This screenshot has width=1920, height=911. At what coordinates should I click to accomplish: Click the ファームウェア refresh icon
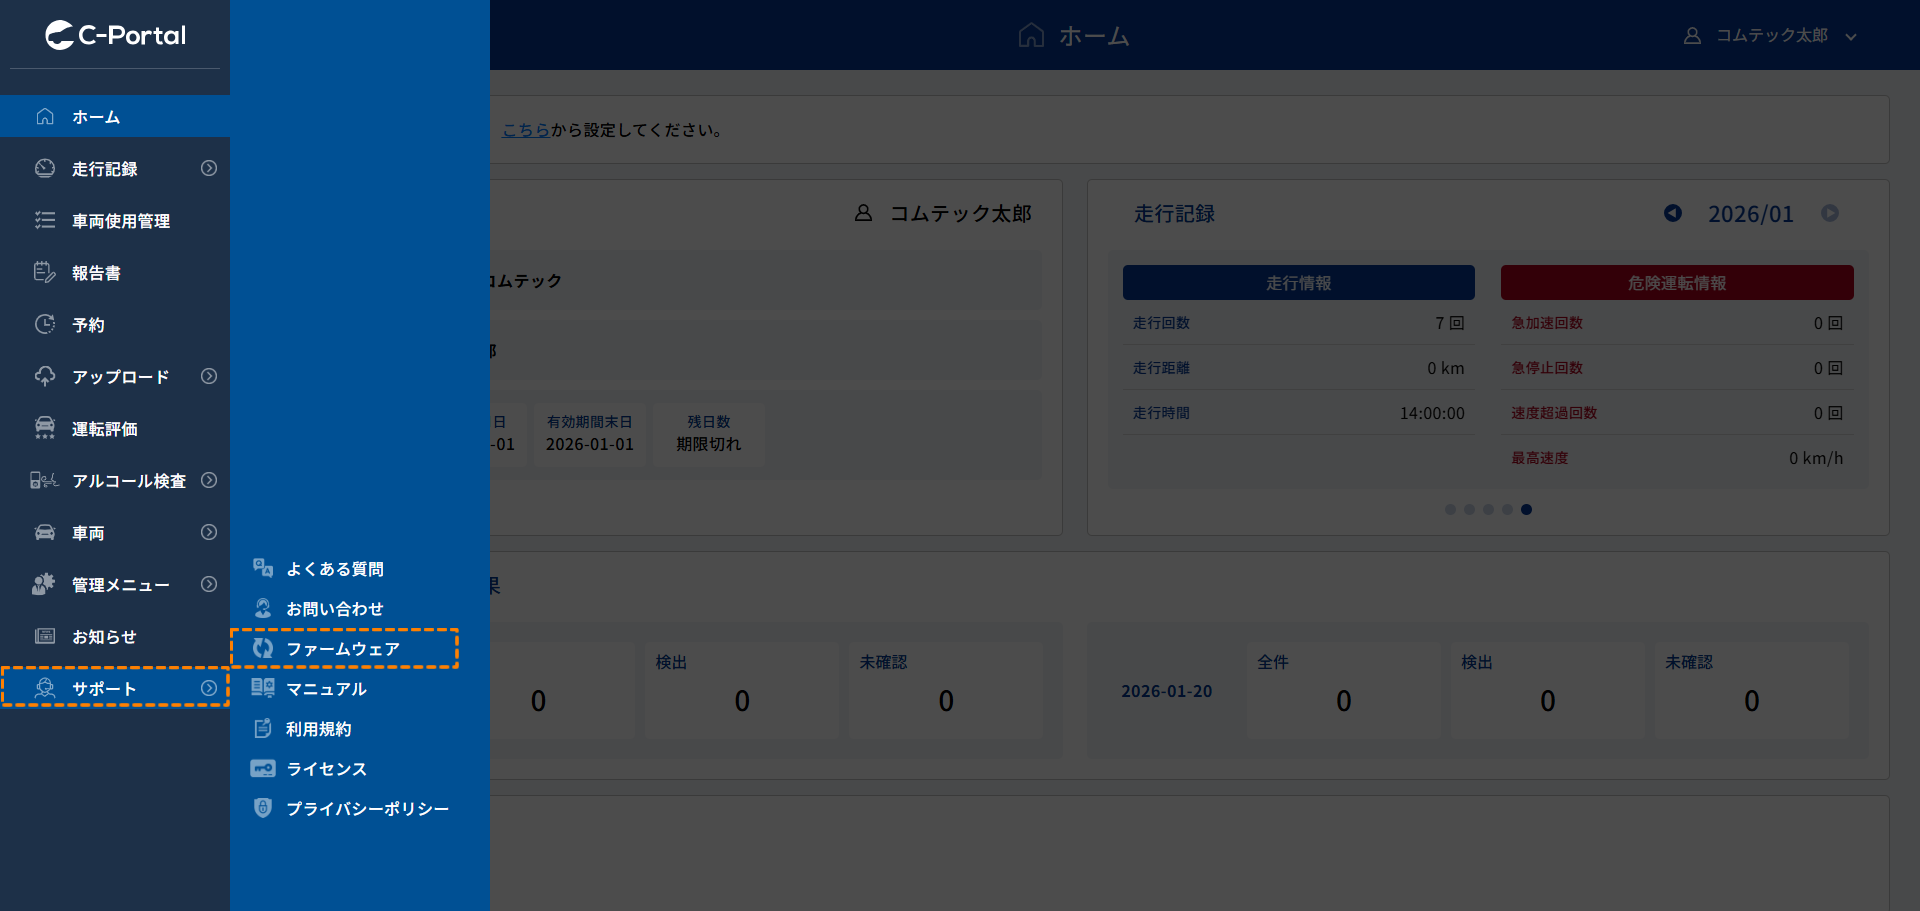coord(263,648)
